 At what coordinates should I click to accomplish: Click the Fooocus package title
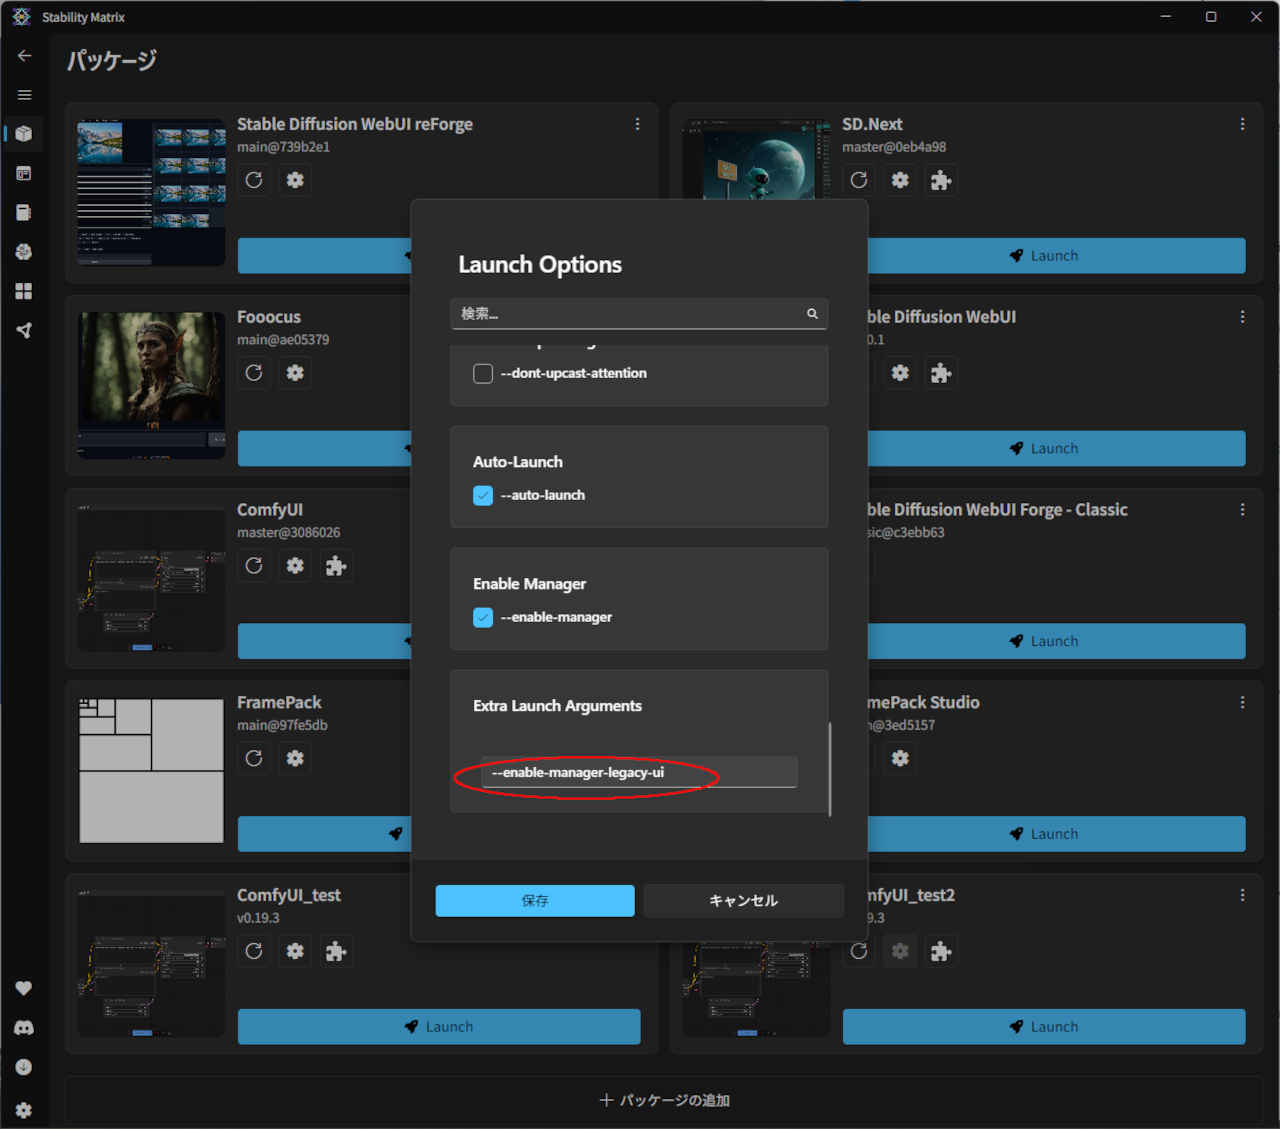tap(269, 317)
